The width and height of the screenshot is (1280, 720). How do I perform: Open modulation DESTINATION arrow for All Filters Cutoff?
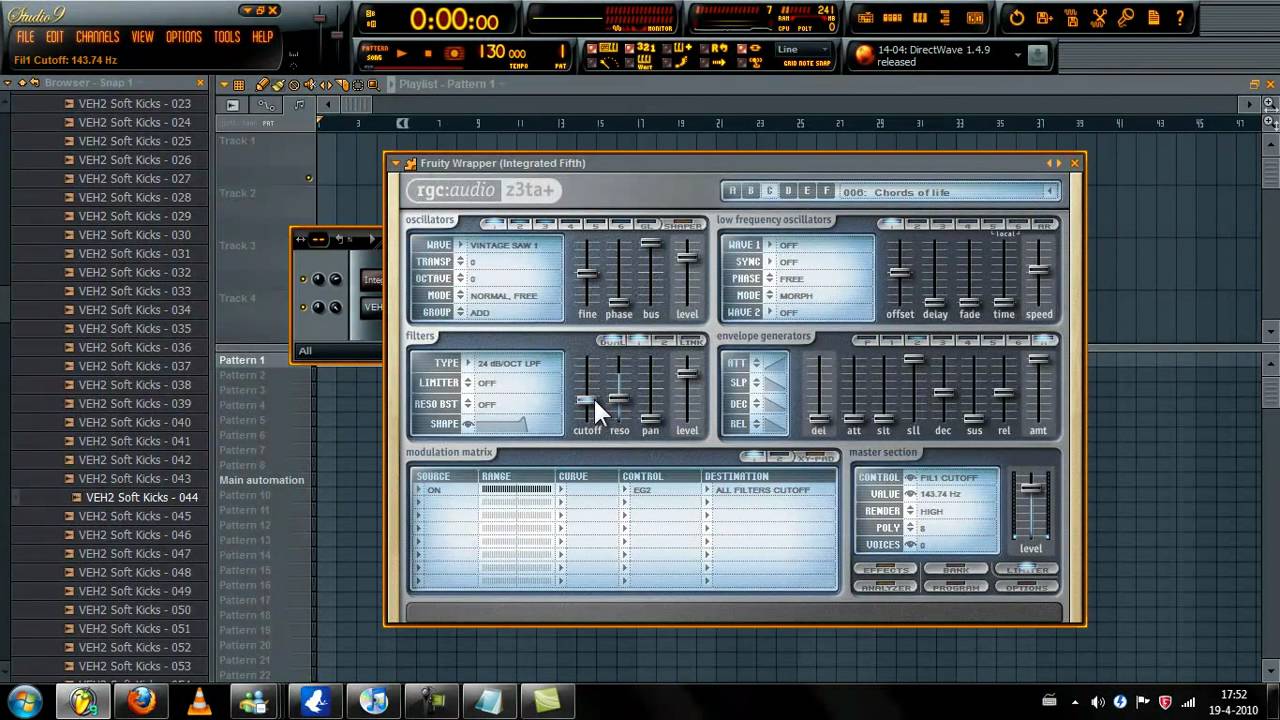pyautogui.click(x=708, y=490)
